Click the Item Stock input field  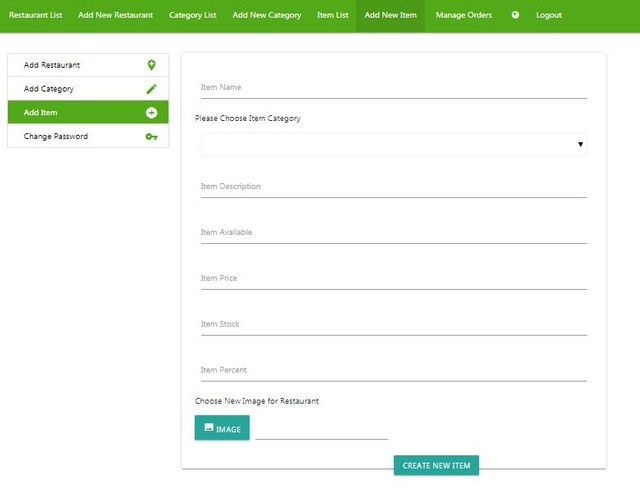393,325
